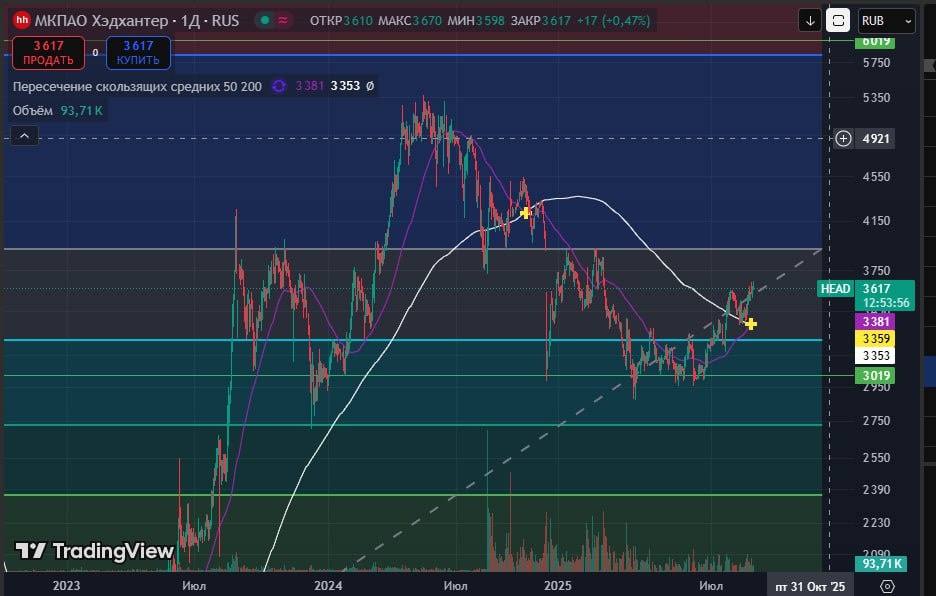
Task: Click the down arrow button near RUB
Action: 810,21
